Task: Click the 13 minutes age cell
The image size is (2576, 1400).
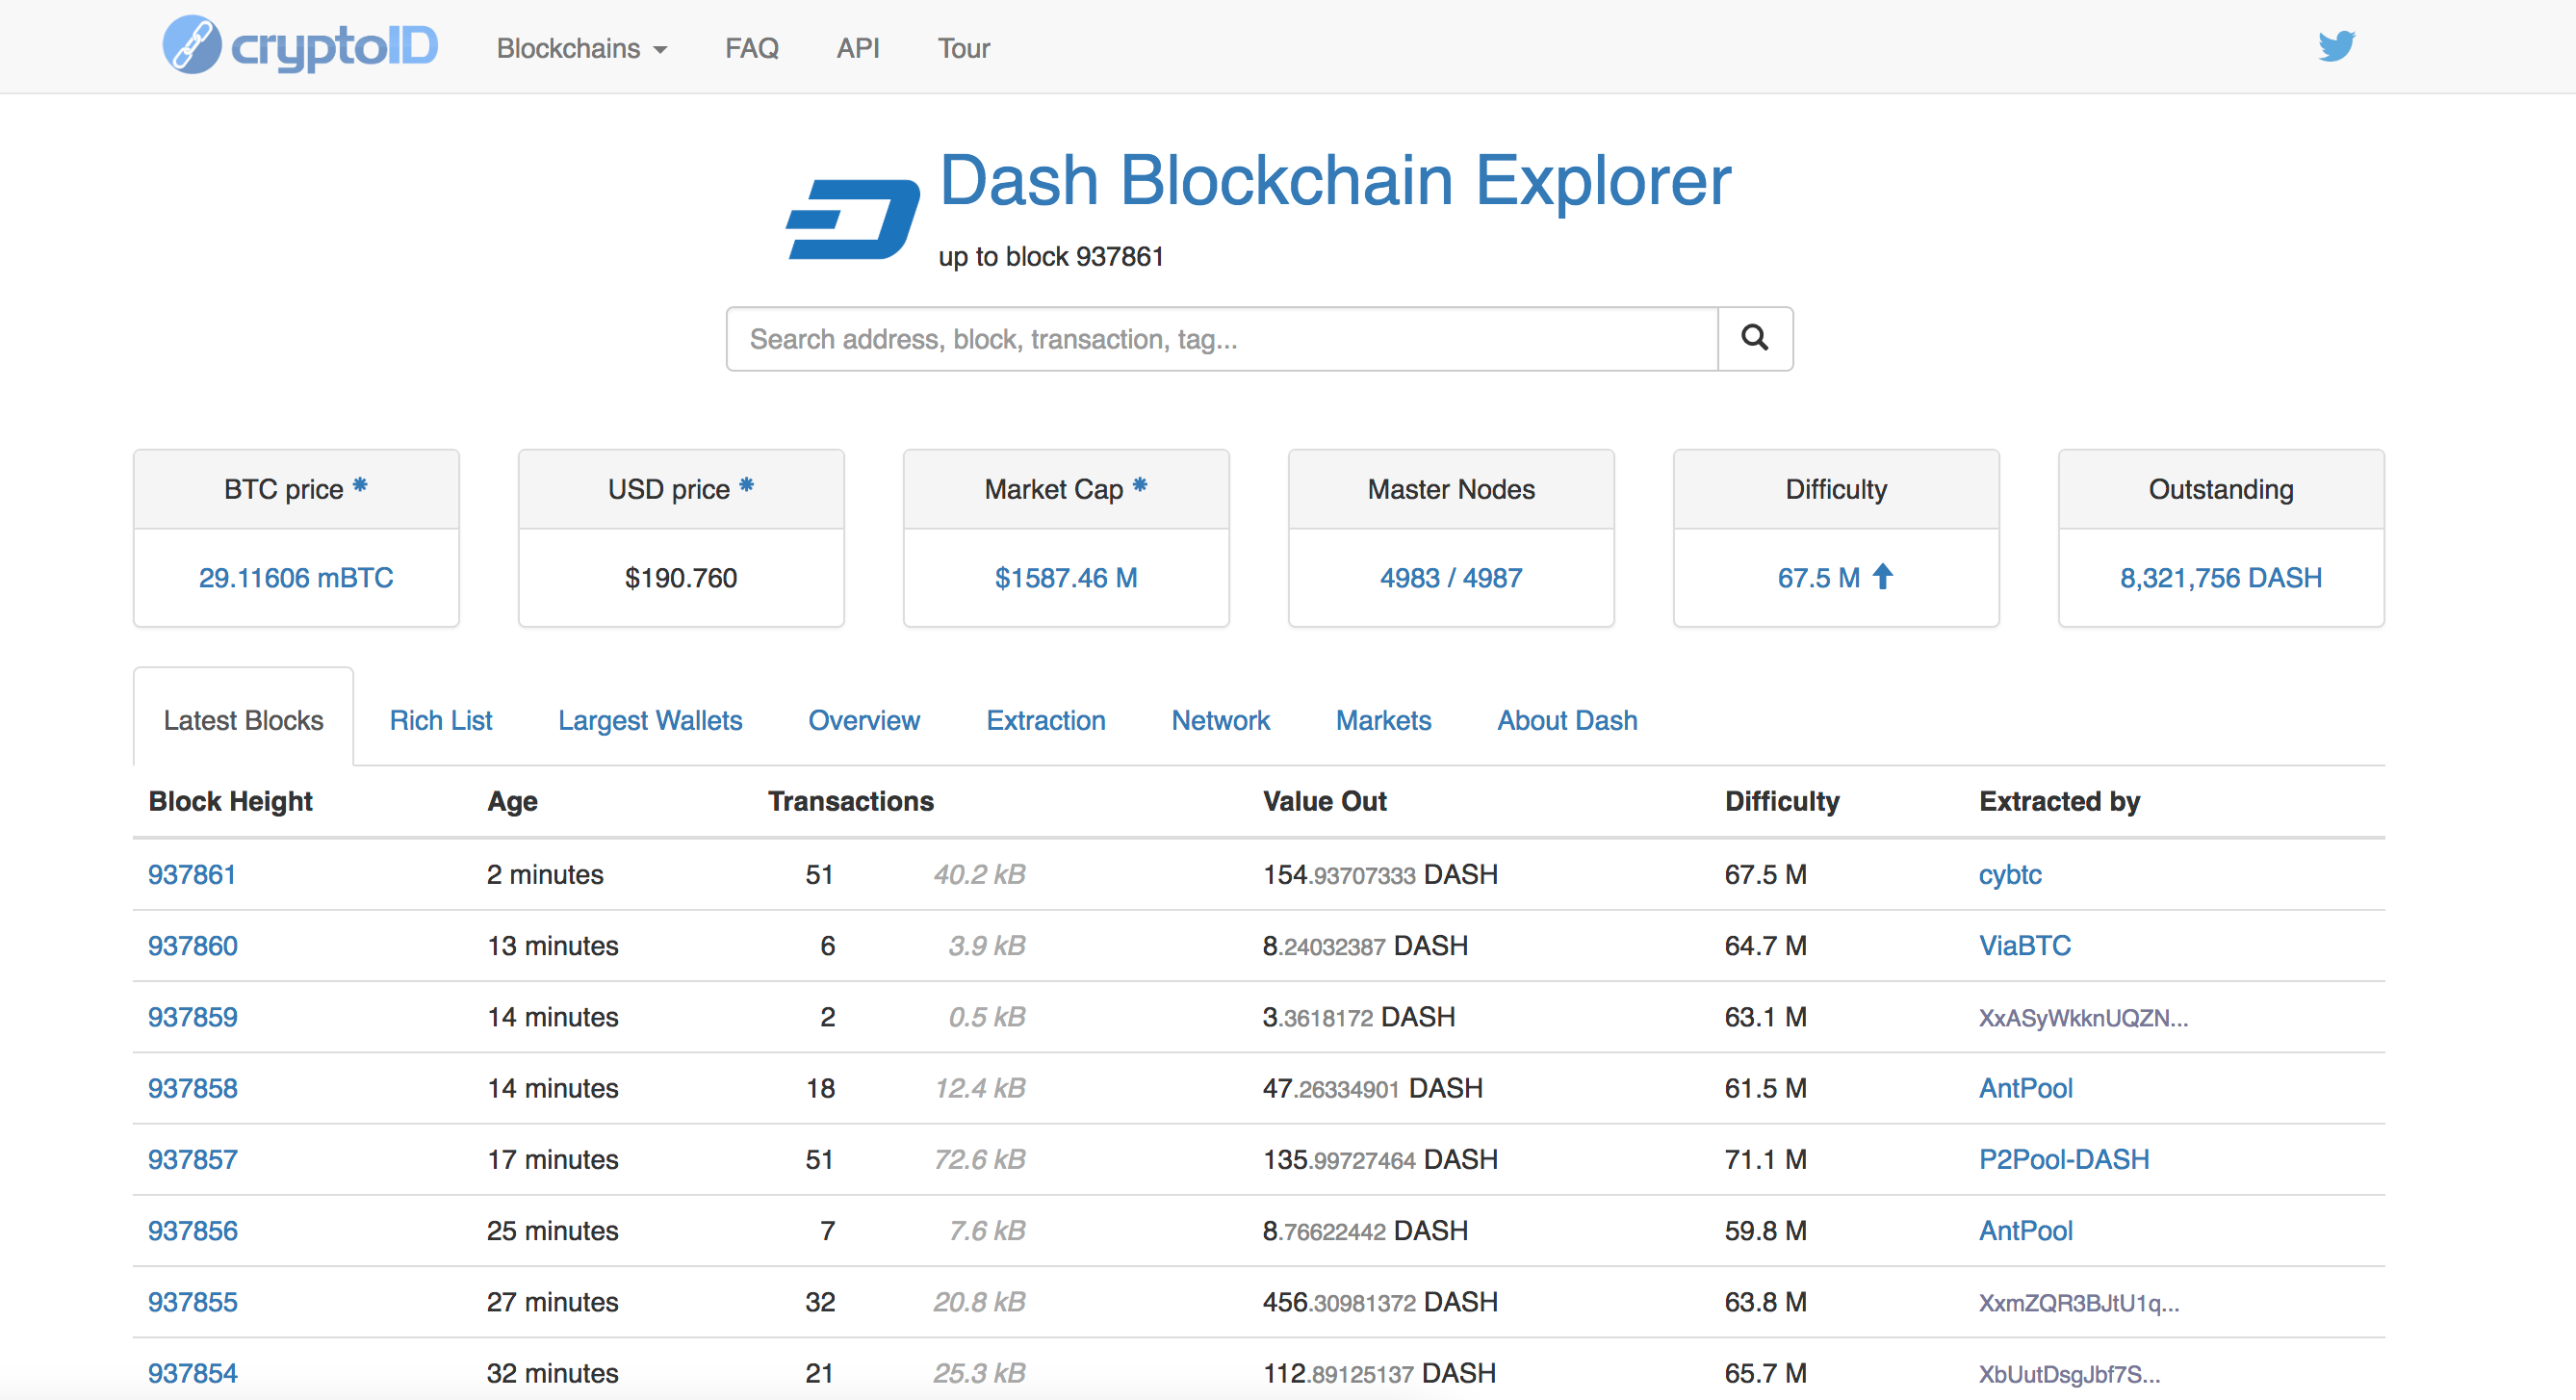Action: (552, 945)
